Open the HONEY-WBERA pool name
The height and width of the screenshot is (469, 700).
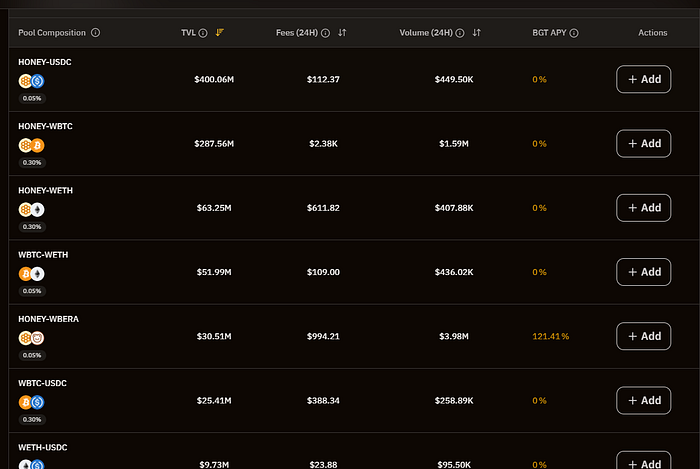click(x=48, y=319)
